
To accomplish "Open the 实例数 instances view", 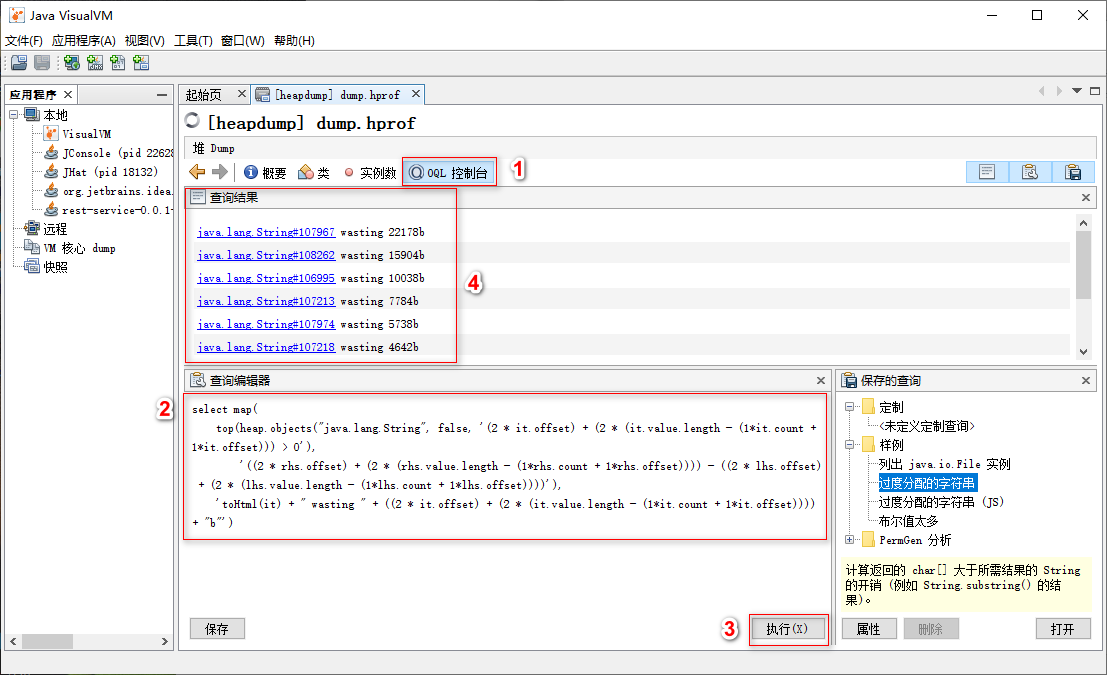I will pyautogui.click(x=369, y=172).
